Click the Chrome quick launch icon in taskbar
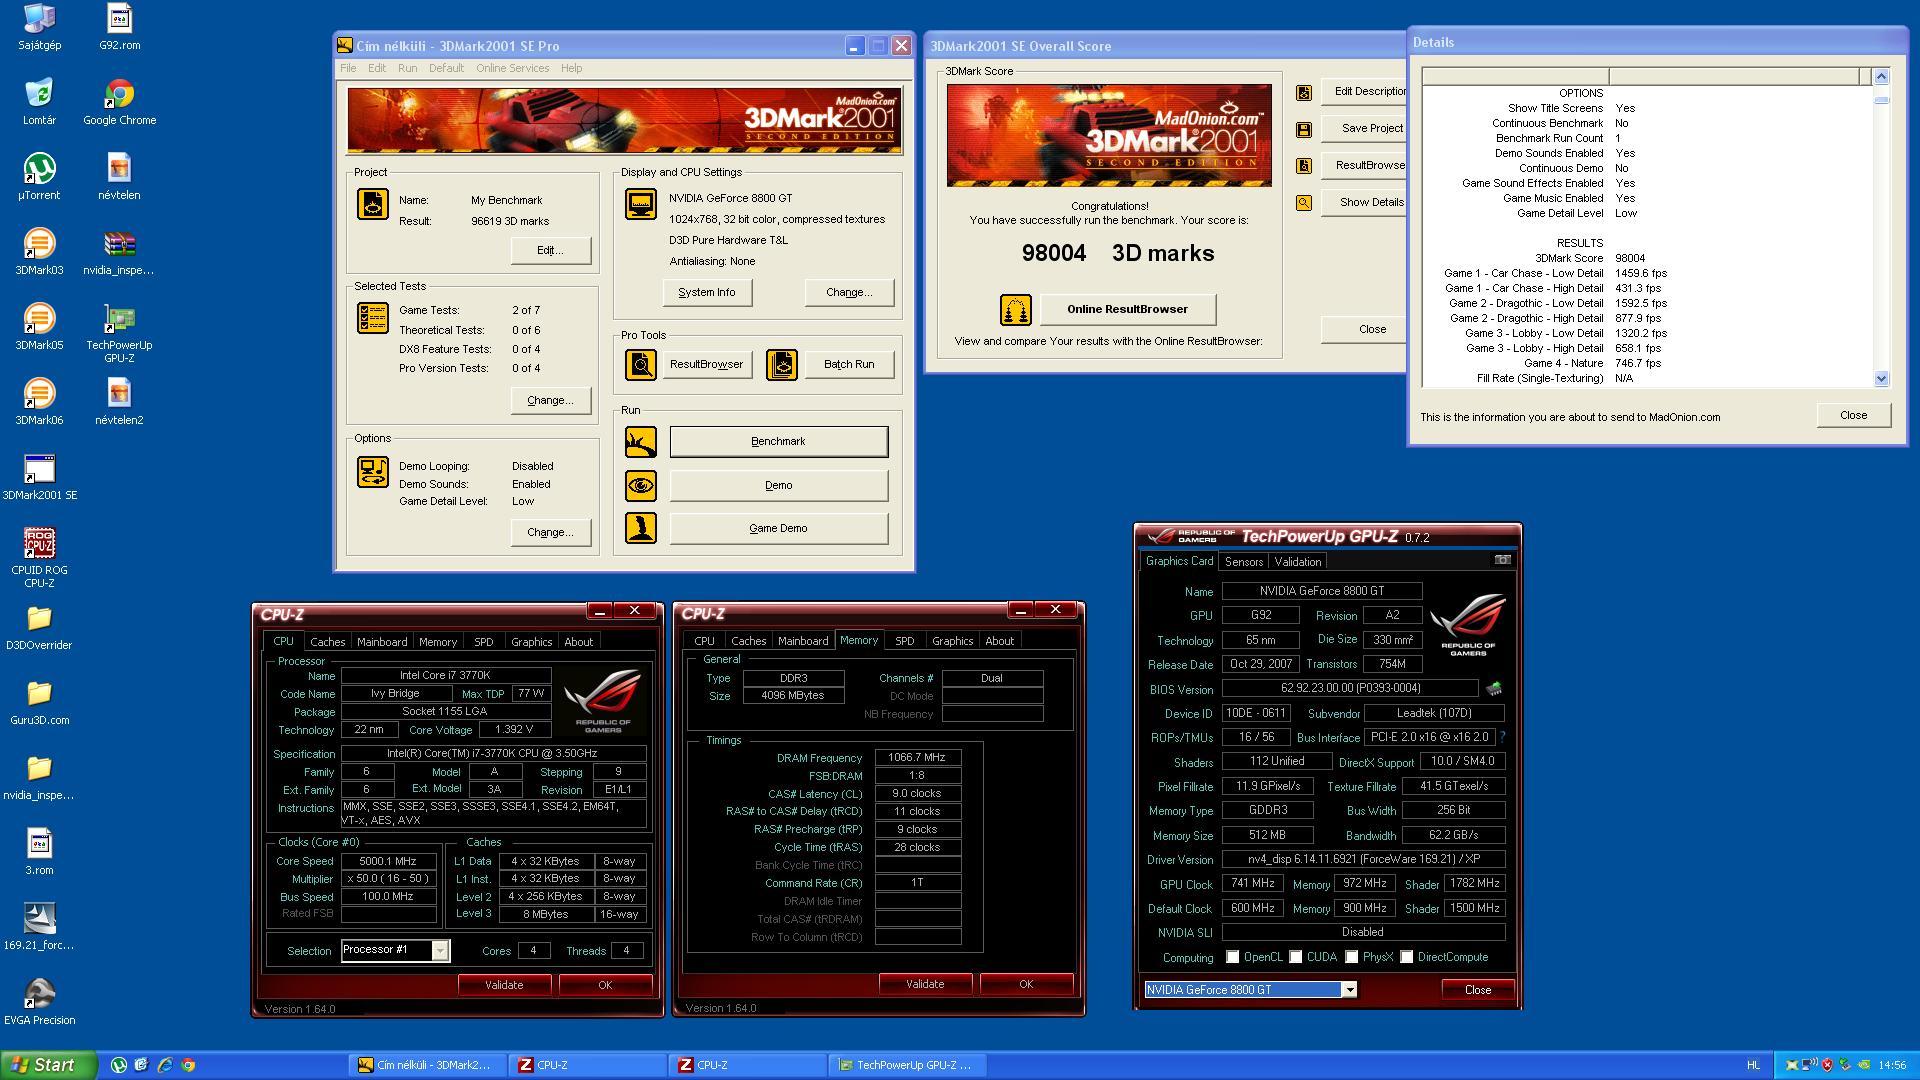 (188, 1066)
